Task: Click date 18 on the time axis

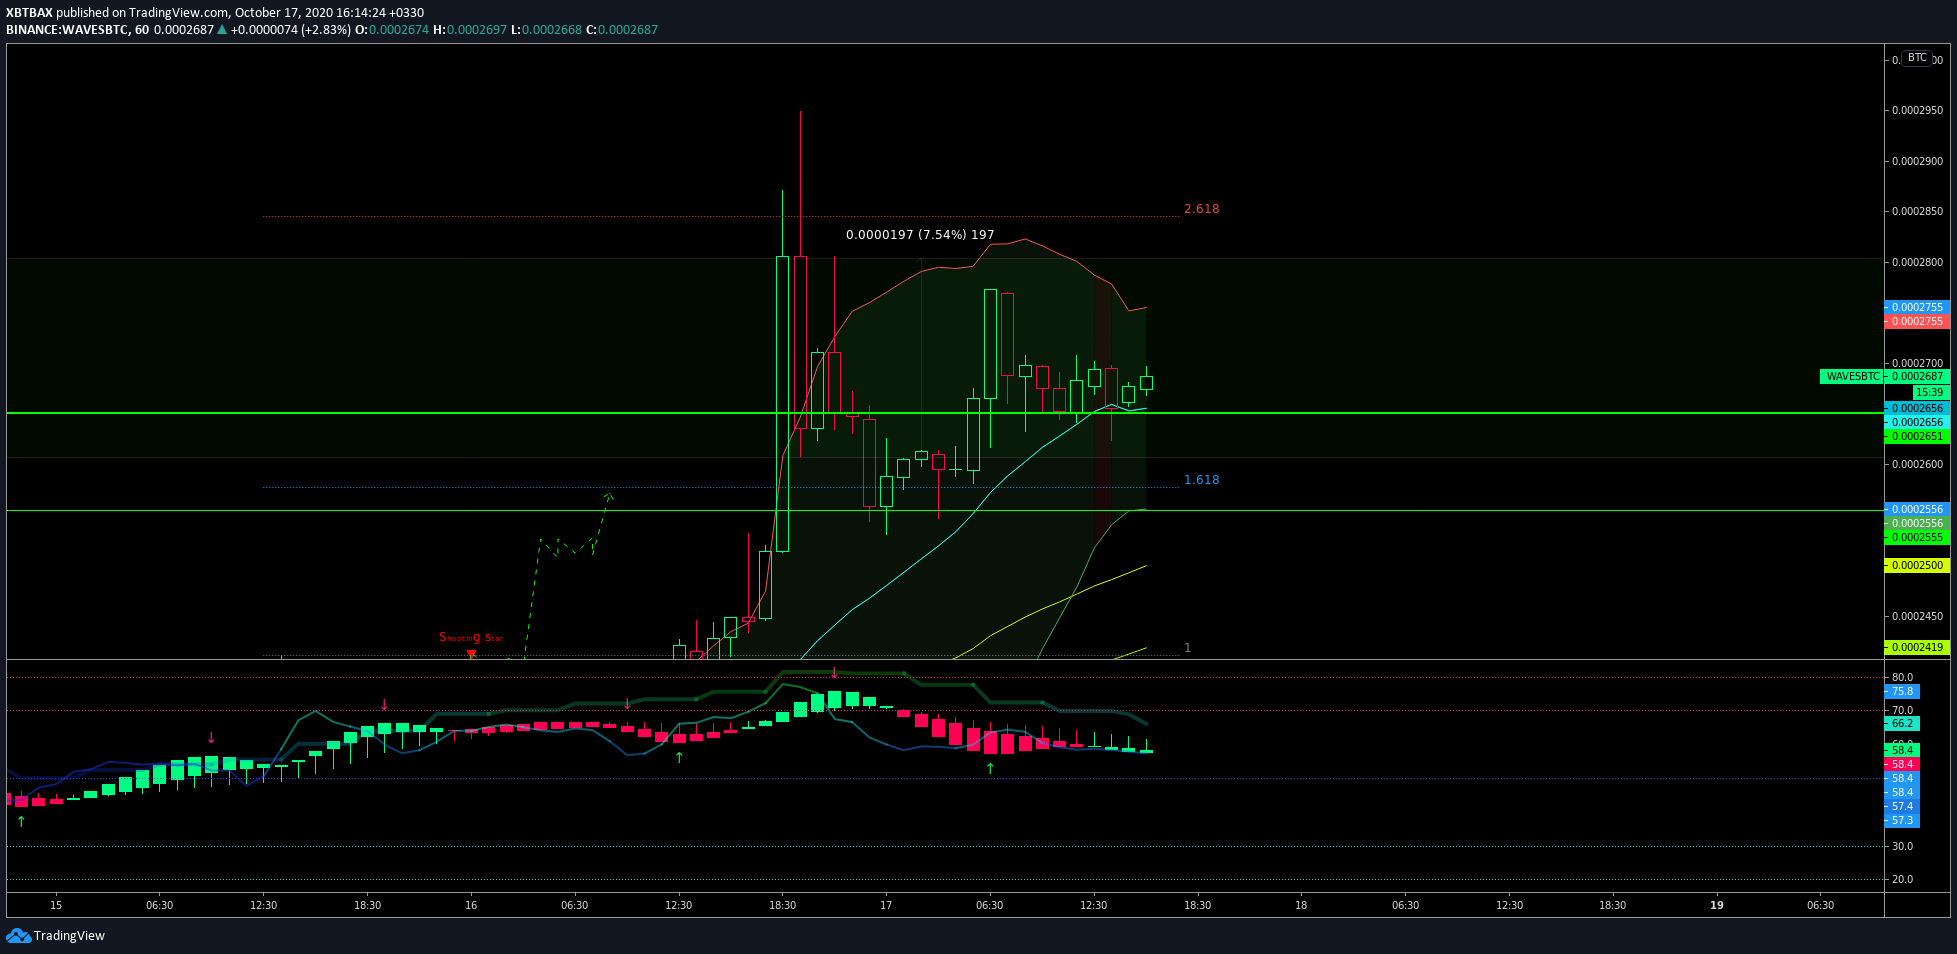Action: [x=1301, y=905]
